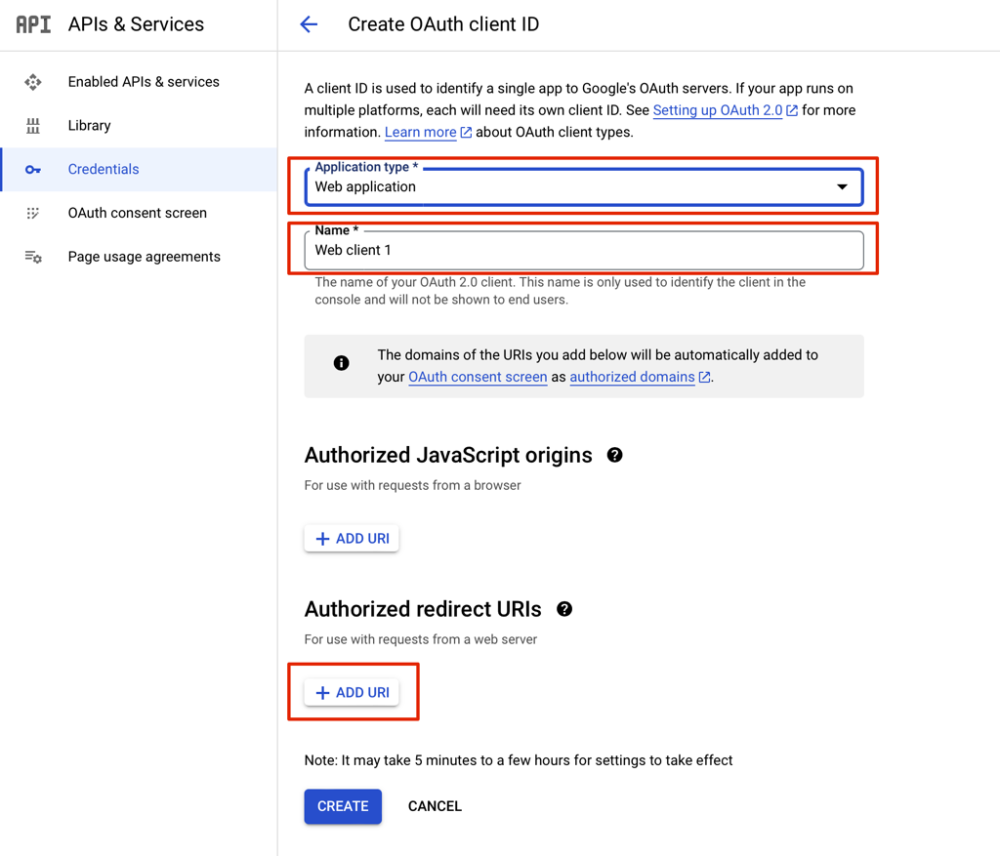This screenshot has width=1000, height=856.
Task: Click the API logo in header
Action: [x=33, y=24]
